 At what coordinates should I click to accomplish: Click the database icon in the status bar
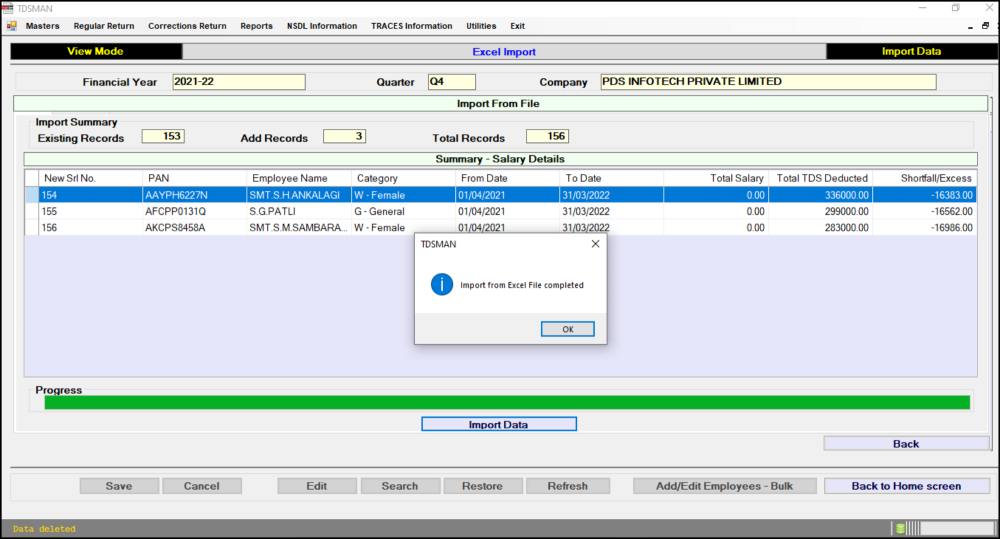(x=900, y=528)
